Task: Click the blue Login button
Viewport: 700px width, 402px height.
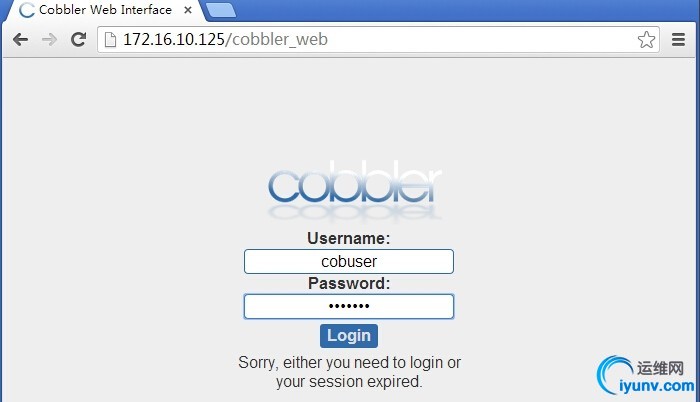Action: pyautogui.click(x=349, y=336)
